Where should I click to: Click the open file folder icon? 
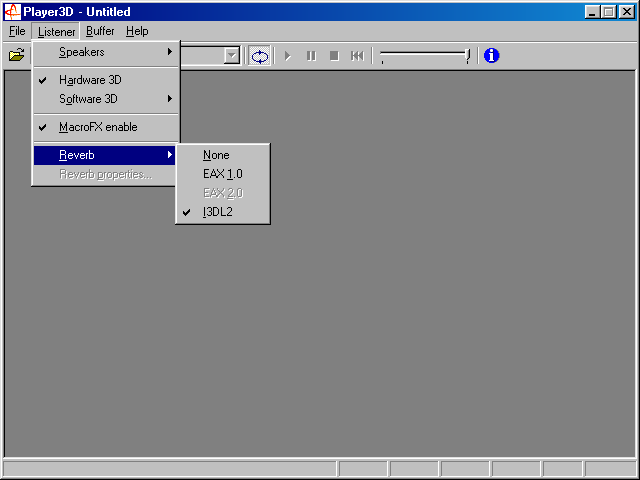click(17, 56)
